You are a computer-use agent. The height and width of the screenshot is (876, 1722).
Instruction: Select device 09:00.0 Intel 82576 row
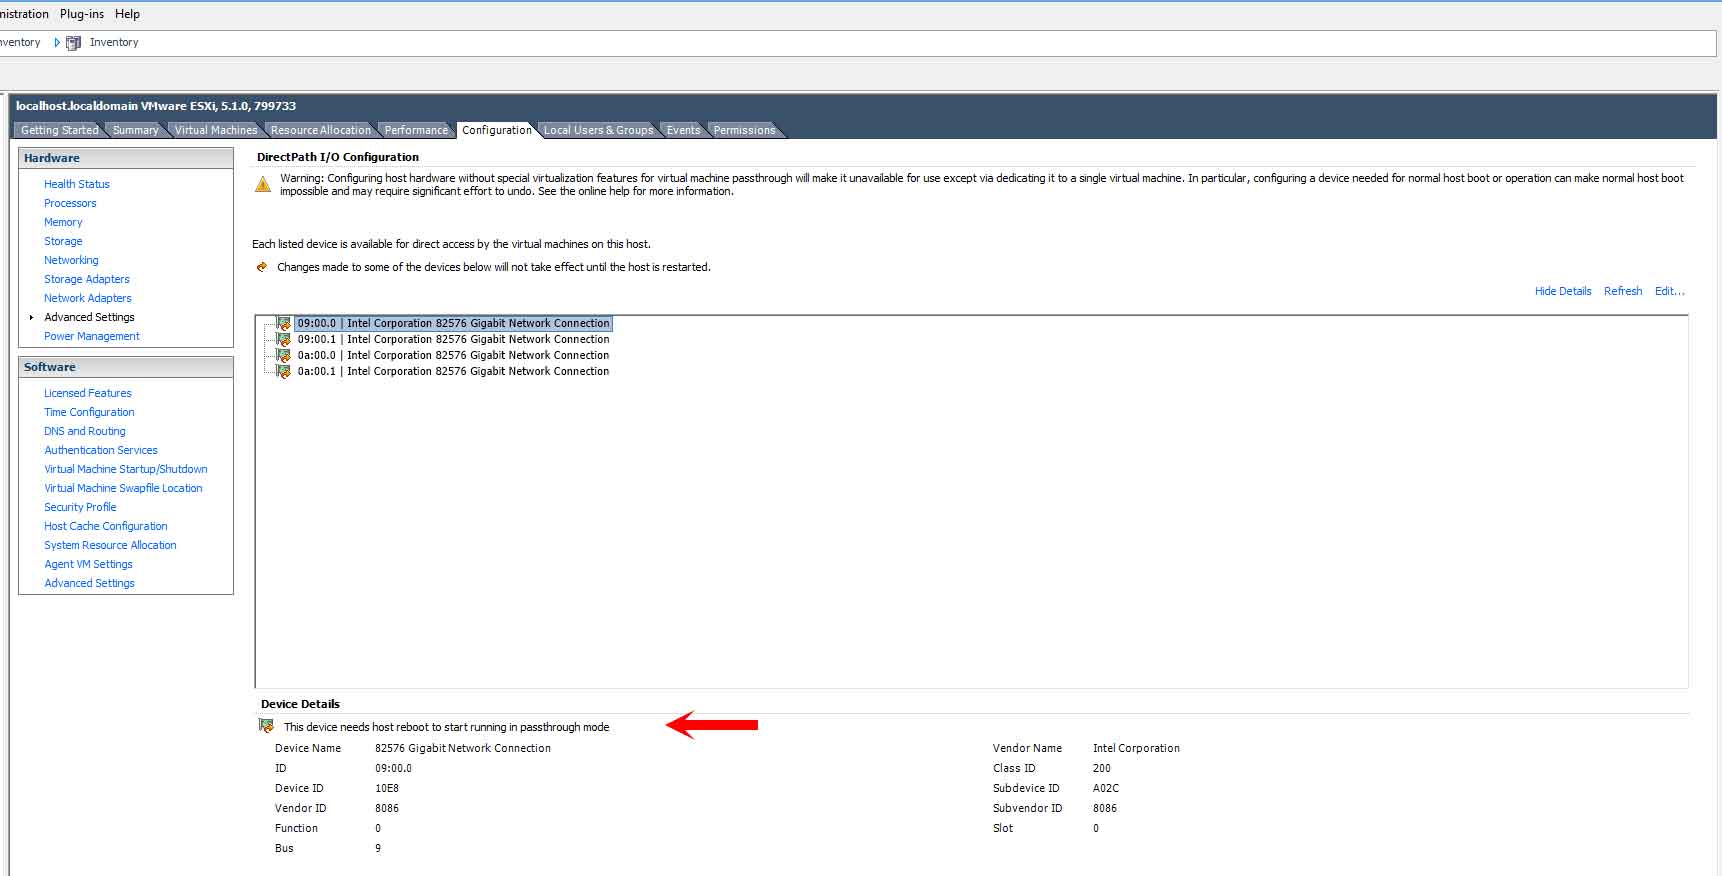[x=453, y=323]
